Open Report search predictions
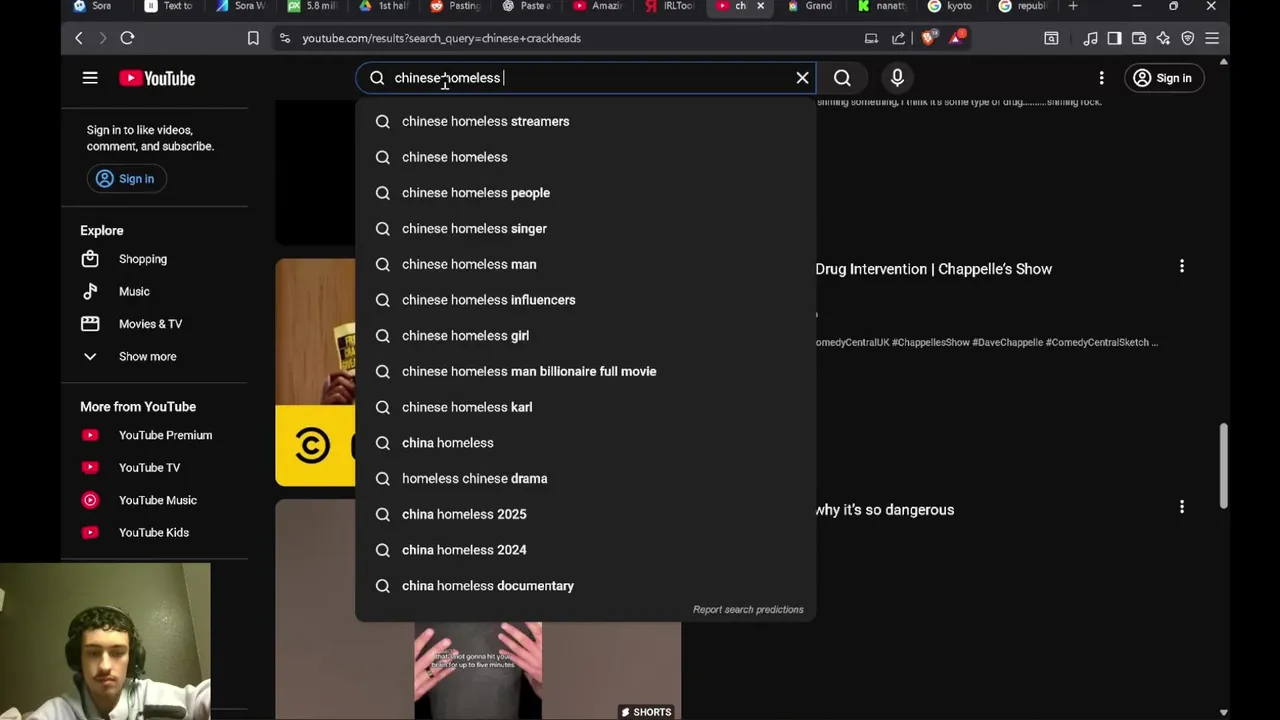Screen dimensions: 1280x720 748,609
